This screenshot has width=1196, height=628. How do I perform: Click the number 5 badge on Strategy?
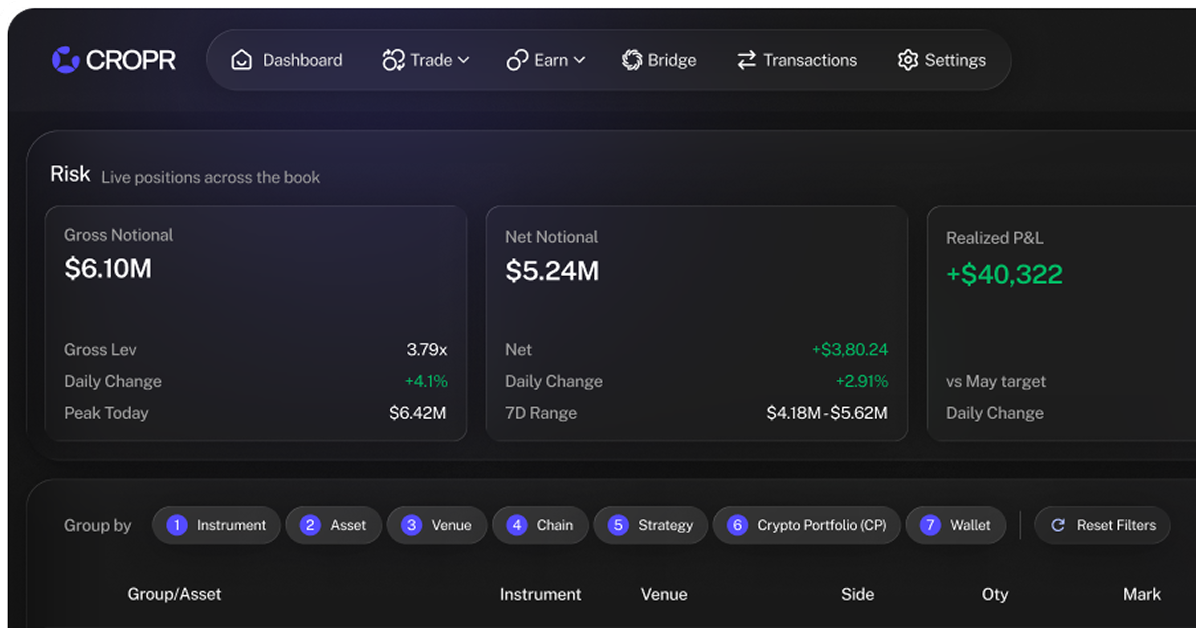[x=618, y=525]
